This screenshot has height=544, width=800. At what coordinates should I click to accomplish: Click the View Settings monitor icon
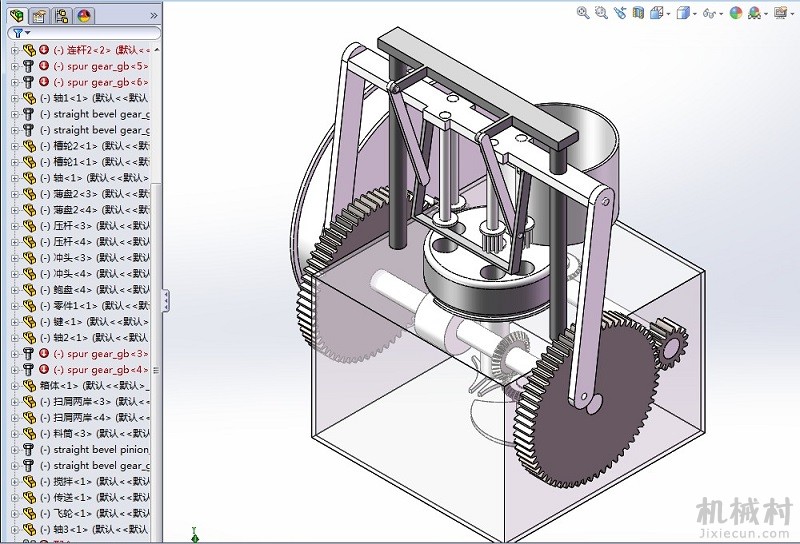[x=780, y=13]
